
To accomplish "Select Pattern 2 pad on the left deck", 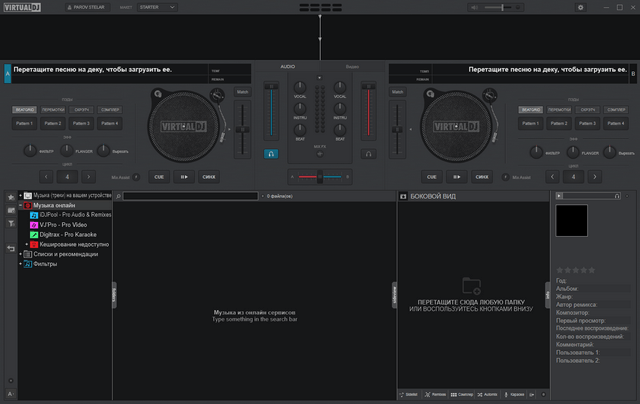I will click(53, 123).
